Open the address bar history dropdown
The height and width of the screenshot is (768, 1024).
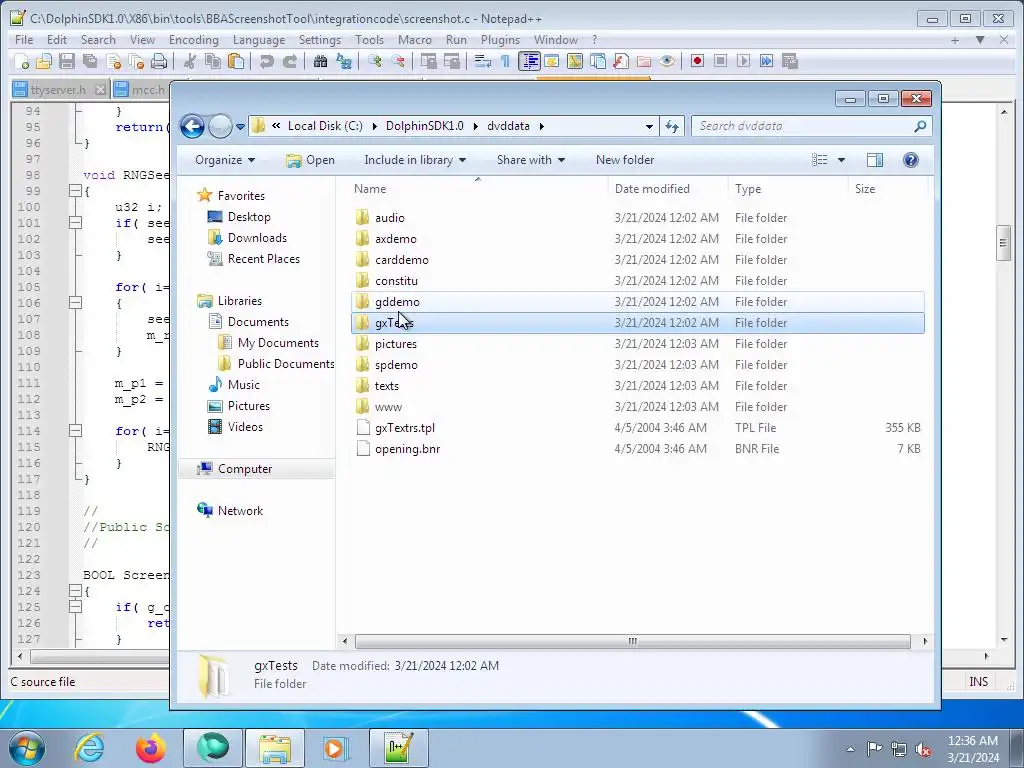[649, 127]
